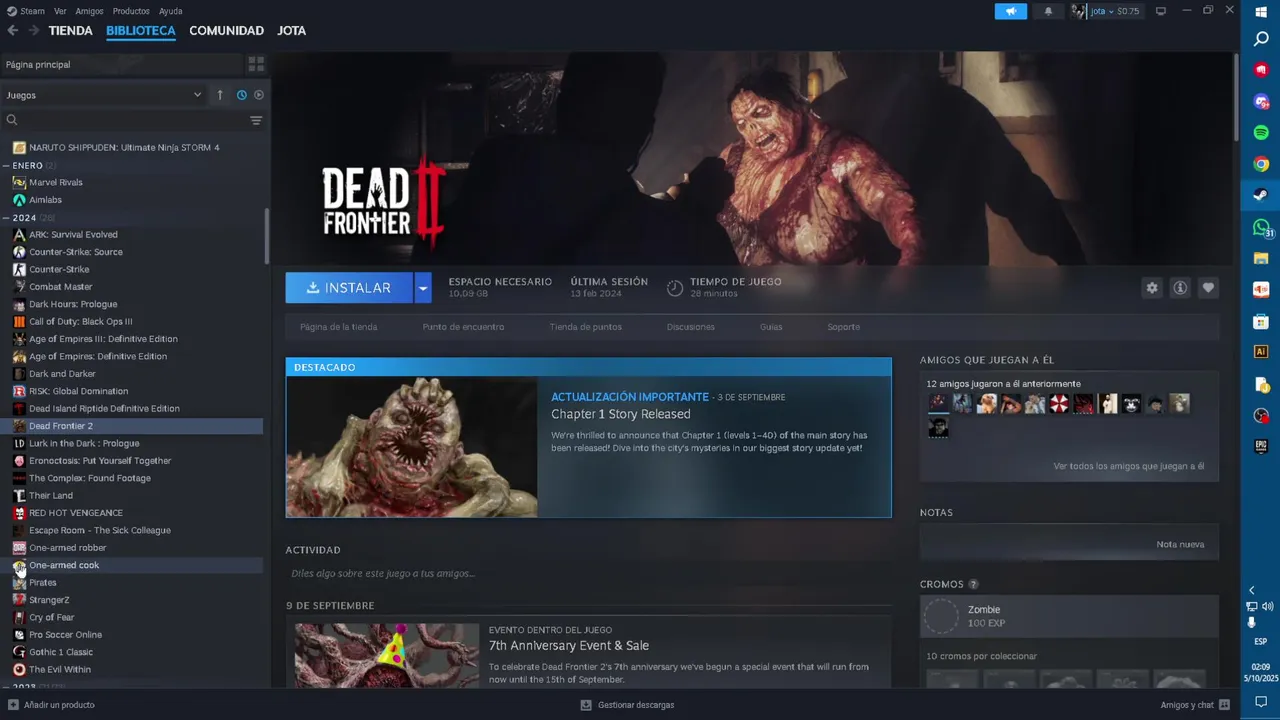Open Amigos y chat
Viewport: 1280px width, 720px height.
pos(1195,705)
